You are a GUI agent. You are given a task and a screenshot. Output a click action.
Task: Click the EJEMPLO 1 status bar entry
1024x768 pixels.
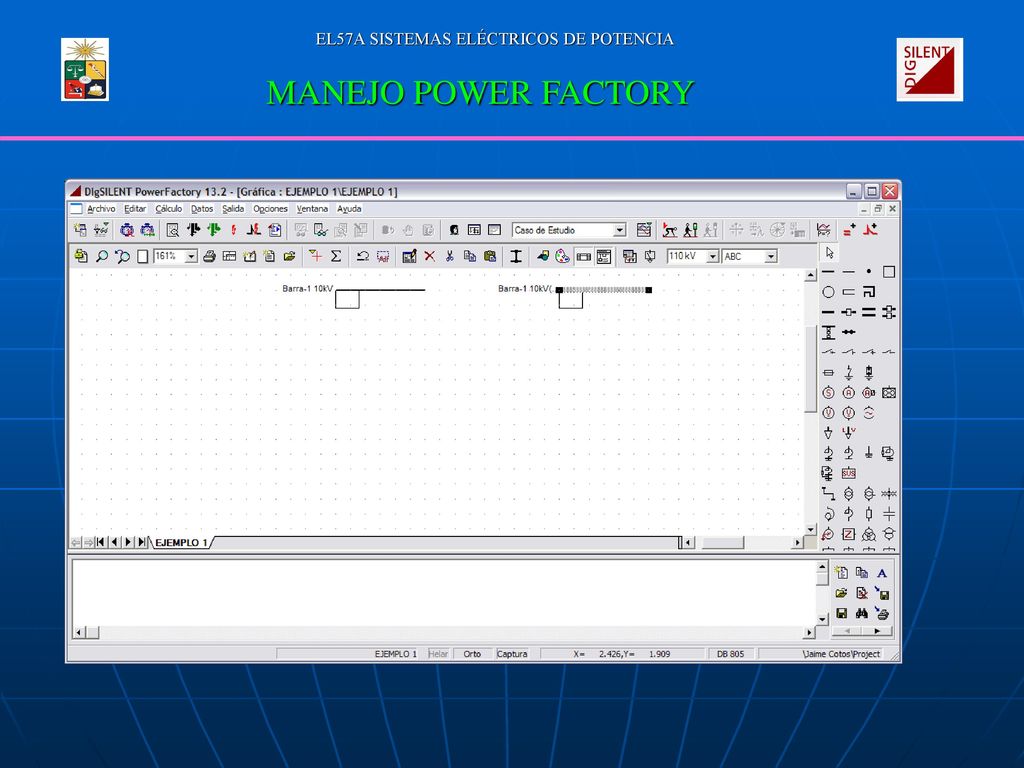click(x=396, y=654)
